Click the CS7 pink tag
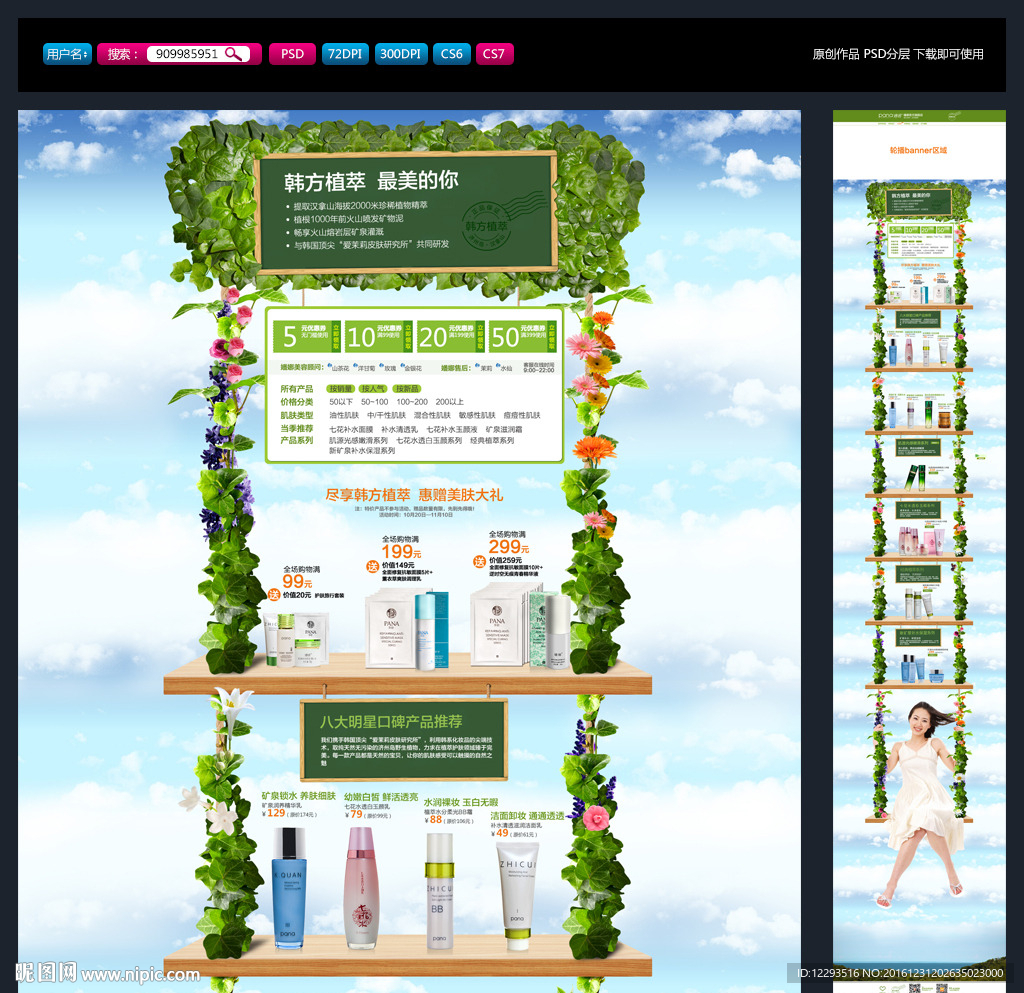 pos(494,54)
